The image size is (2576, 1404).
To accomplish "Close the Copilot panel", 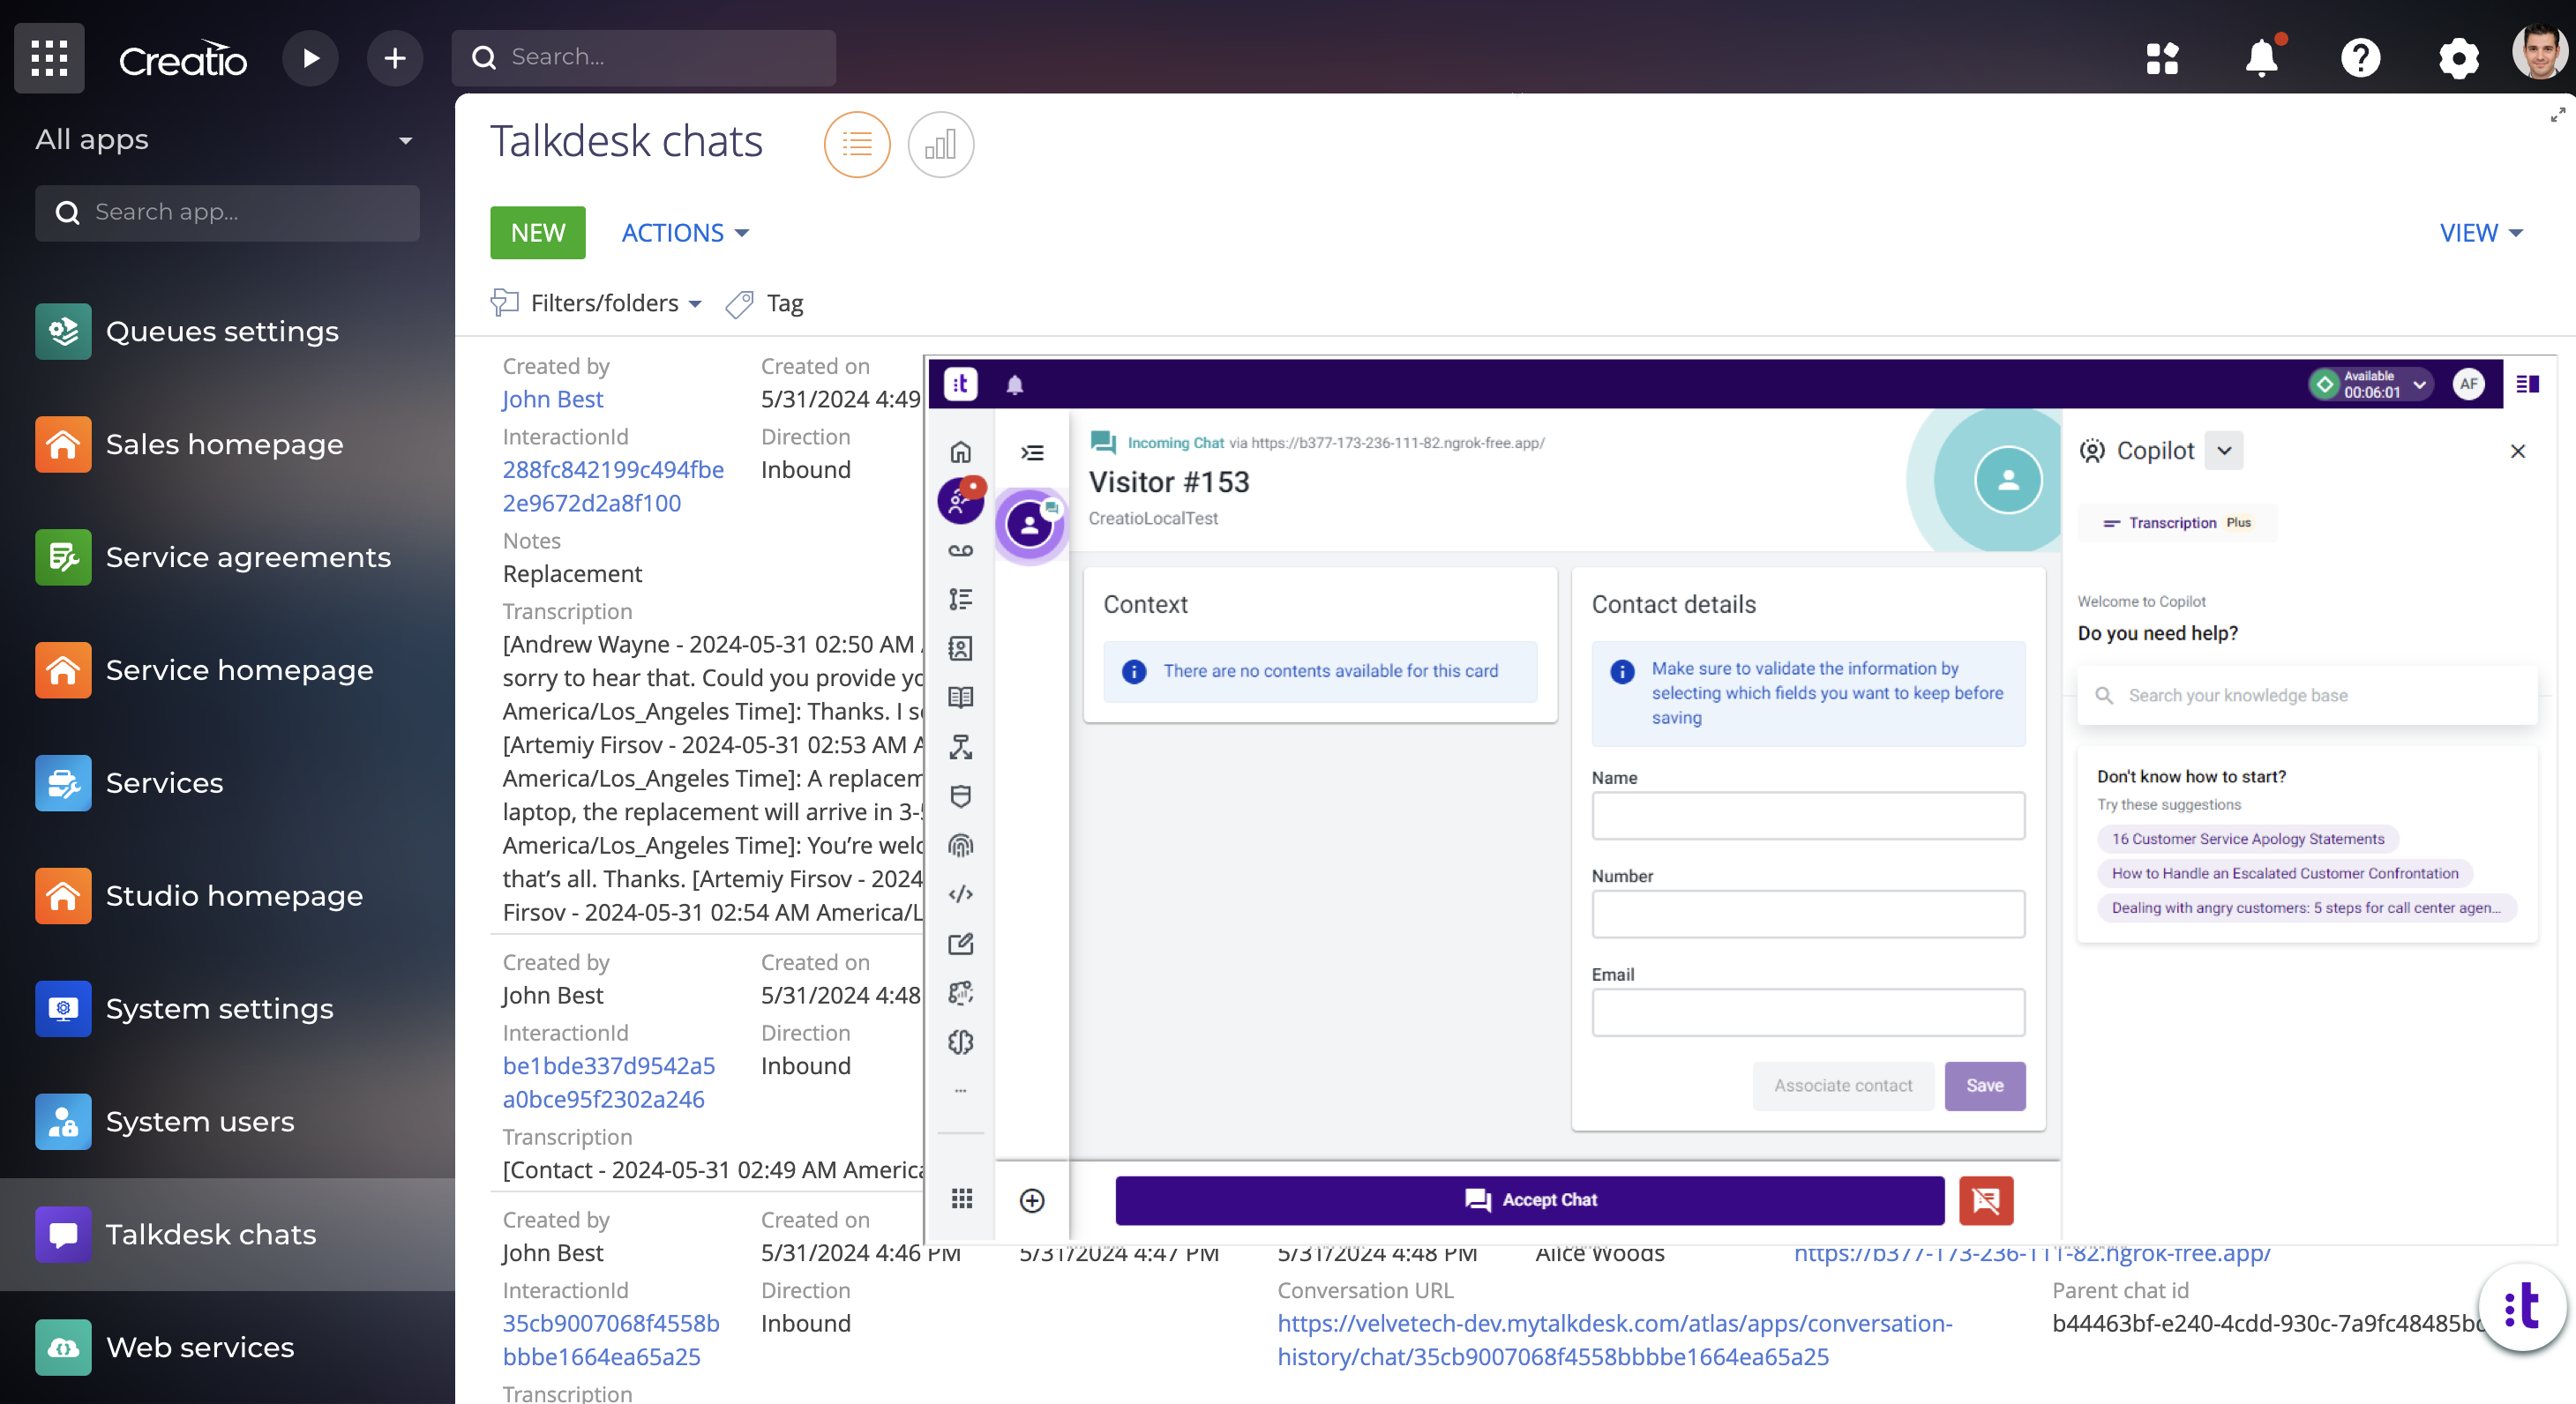I will click(x=2517, y=452).
